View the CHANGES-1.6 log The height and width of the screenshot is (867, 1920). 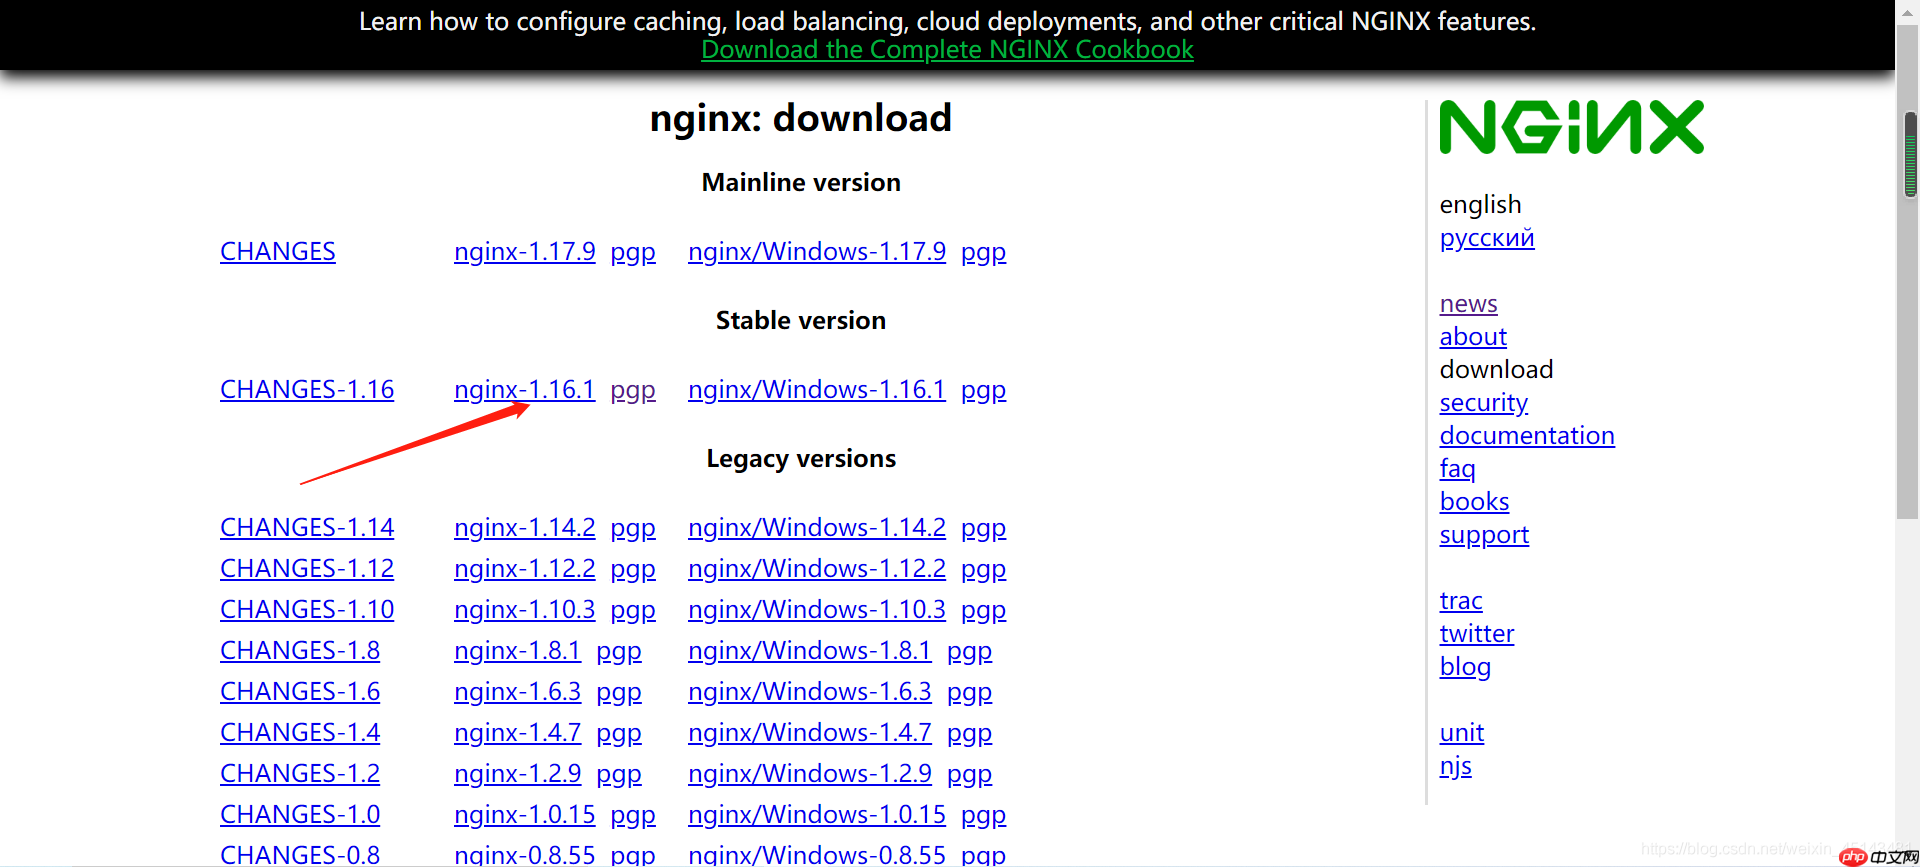tap(300, 691)
